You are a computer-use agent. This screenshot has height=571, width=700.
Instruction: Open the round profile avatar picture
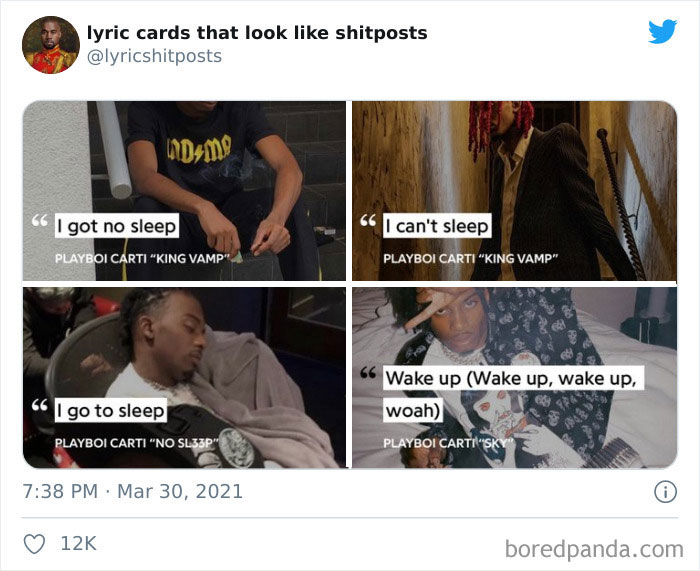click(x=51, y=45)
